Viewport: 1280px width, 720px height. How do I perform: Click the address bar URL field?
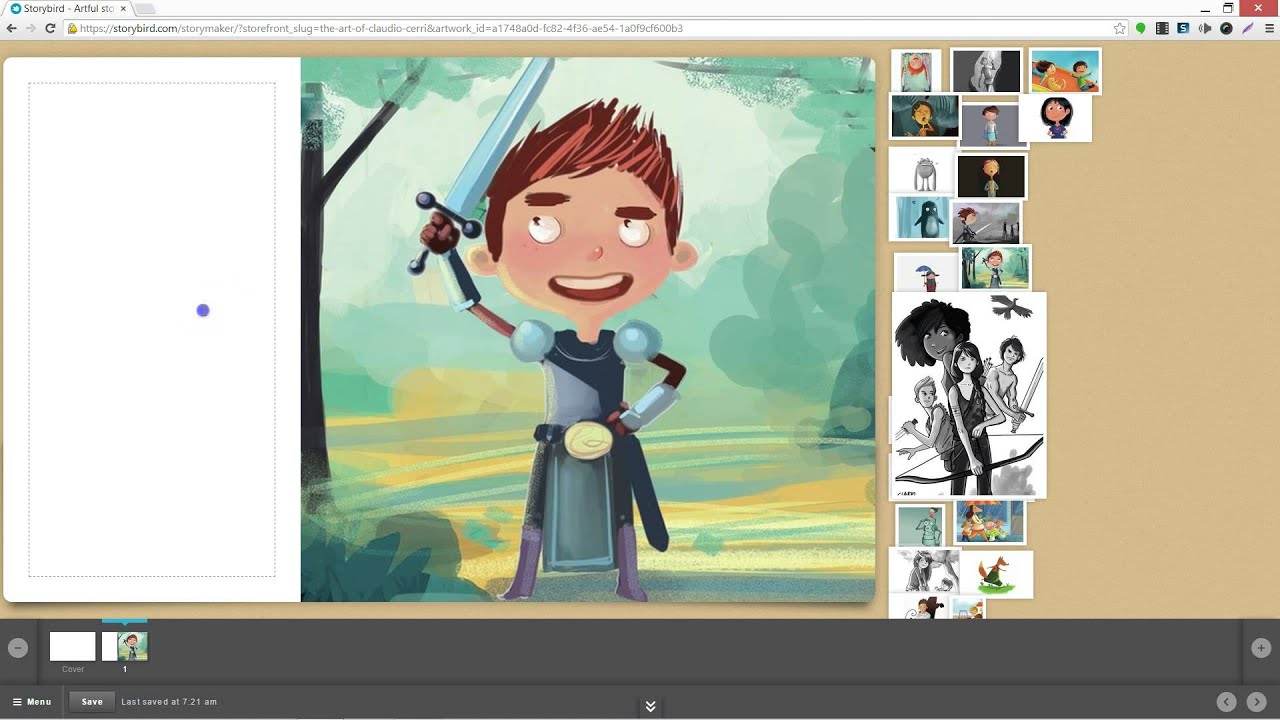pos(588,29)
